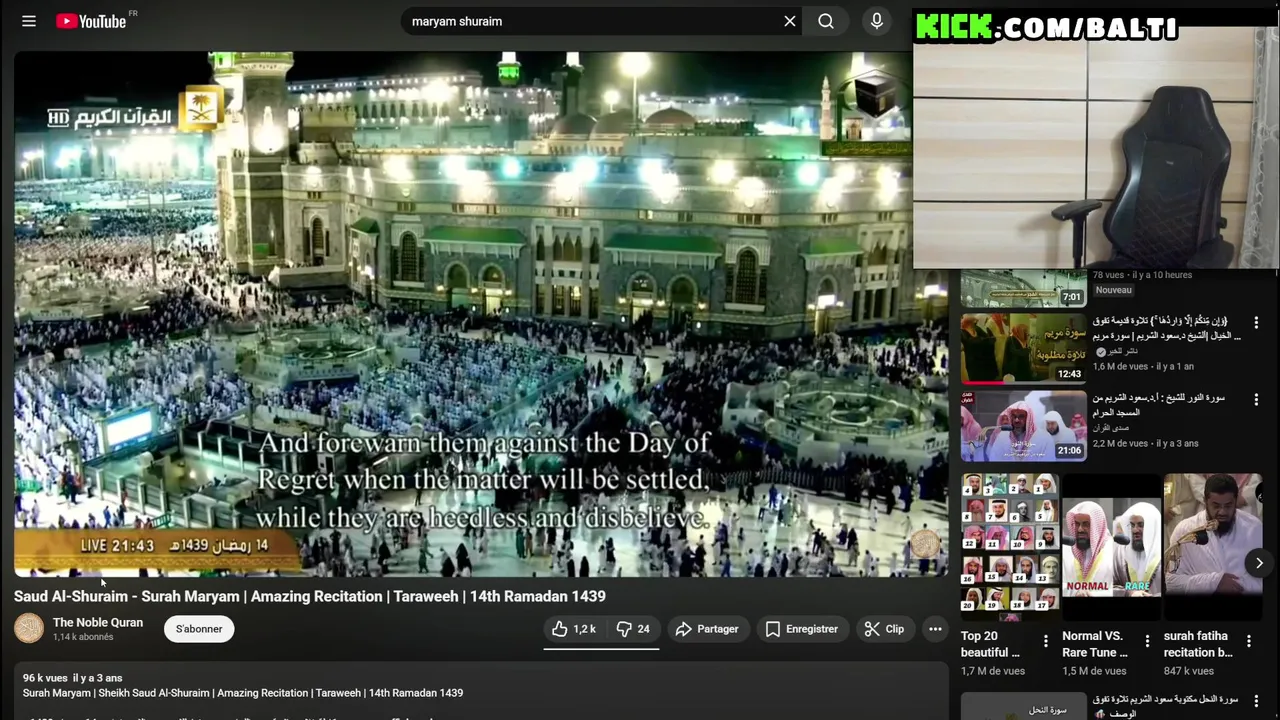The height and width of the screenshot is (720, 1280).
Task: Click the 'Nouveau' badge
Action: [x=1113, y=290]
